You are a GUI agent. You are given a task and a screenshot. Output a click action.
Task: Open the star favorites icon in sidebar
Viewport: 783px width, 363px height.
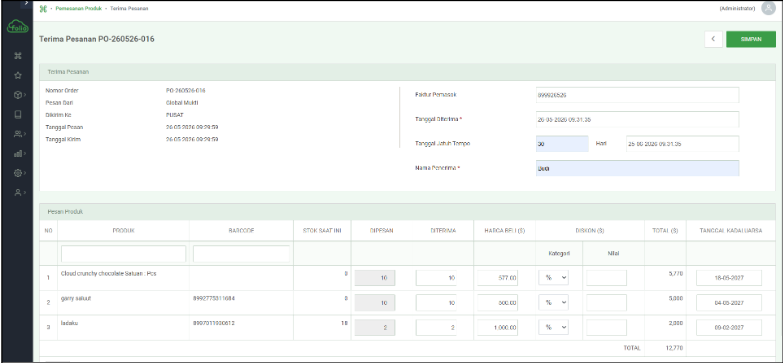pyautogui.click(x=17, y=75)
